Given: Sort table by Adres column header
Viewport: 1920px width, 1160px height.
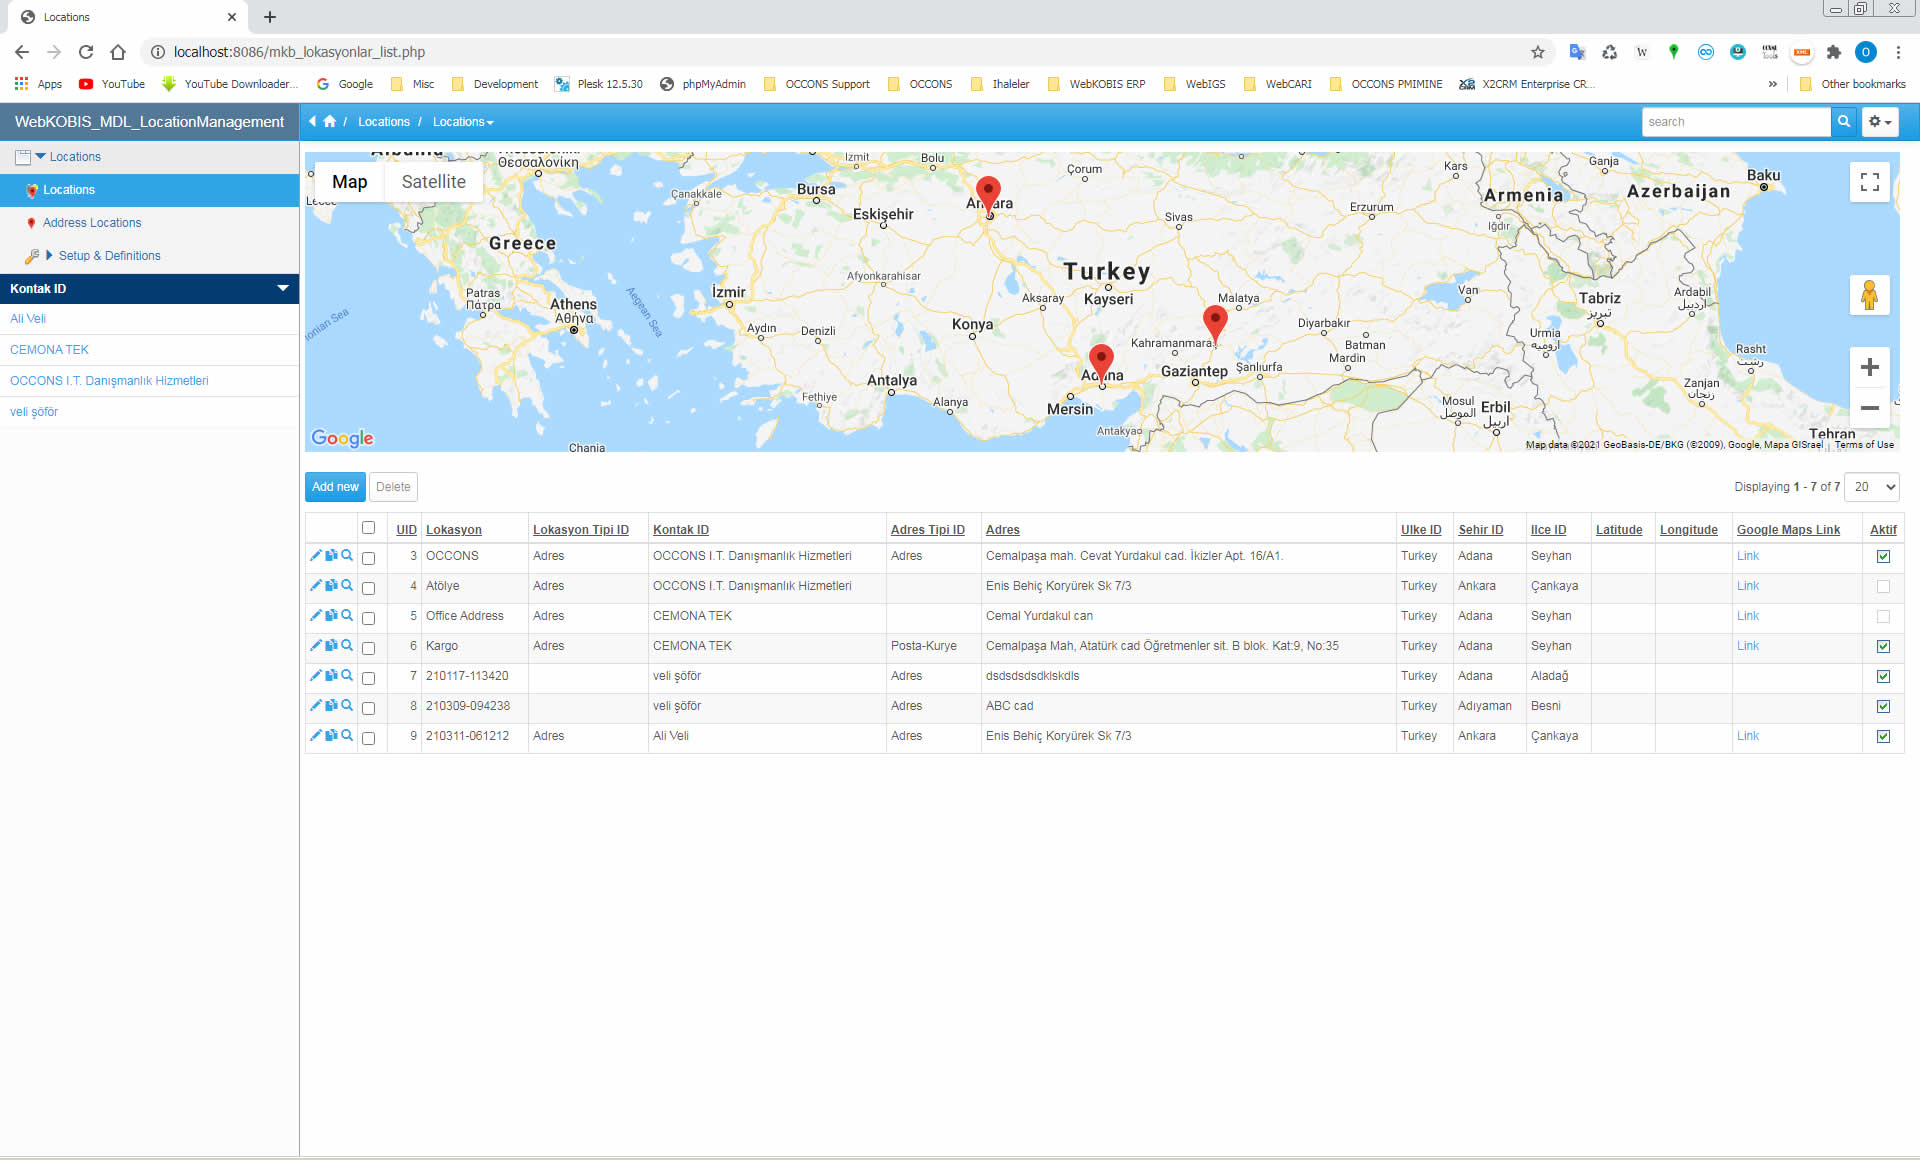Looking at the screenshot, I should click(x=1003, y=530).
